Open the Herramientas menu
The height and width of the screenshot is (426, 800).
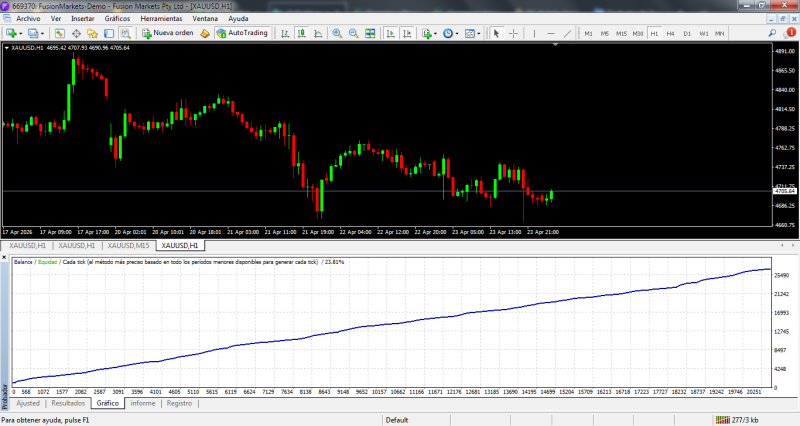pyautogui.click(x=161, y=18)
